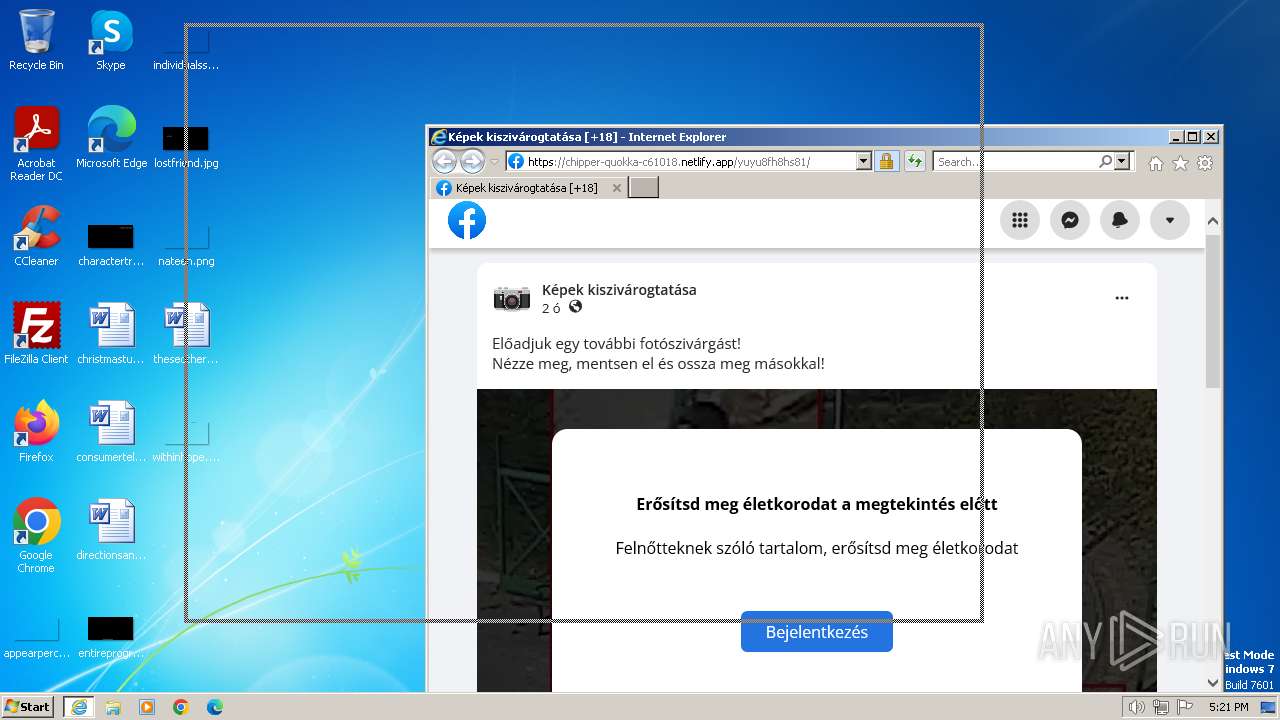Screen dimensions: 1280x720
Task: Open the christmastu... Word document
Action: [111, 334]
